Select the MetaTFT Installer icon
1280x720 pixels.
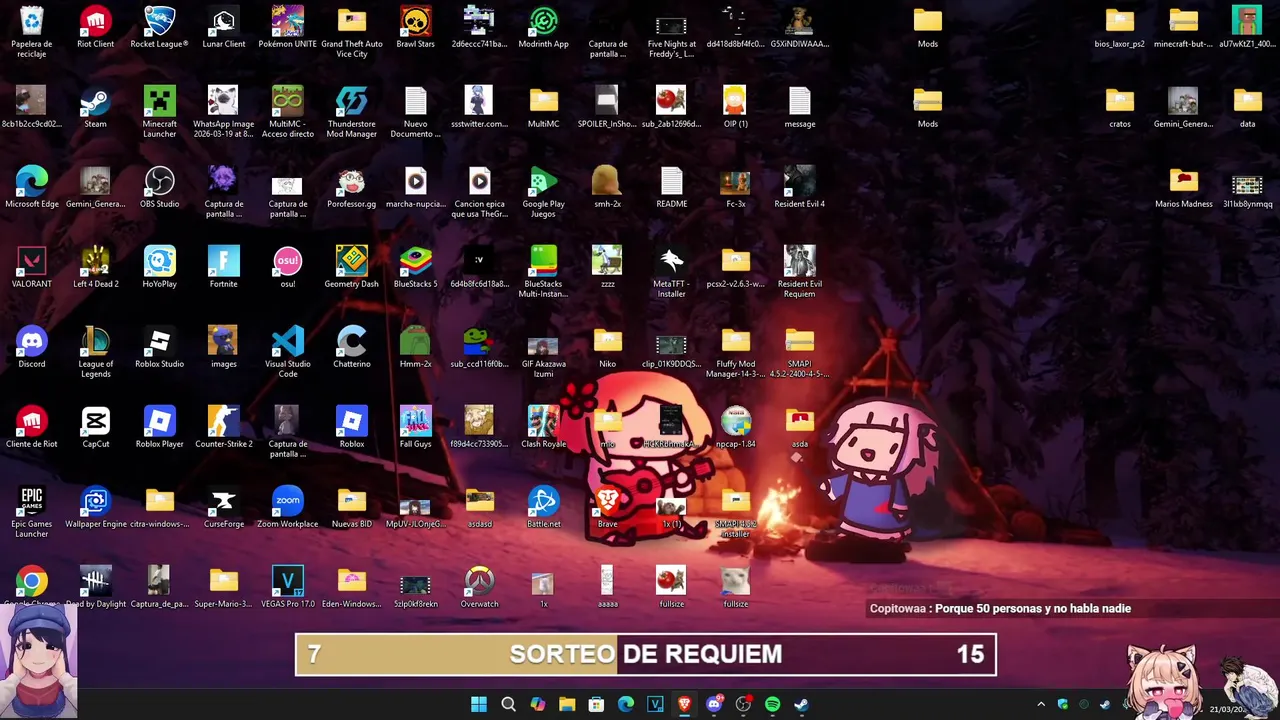pos(671,271)
